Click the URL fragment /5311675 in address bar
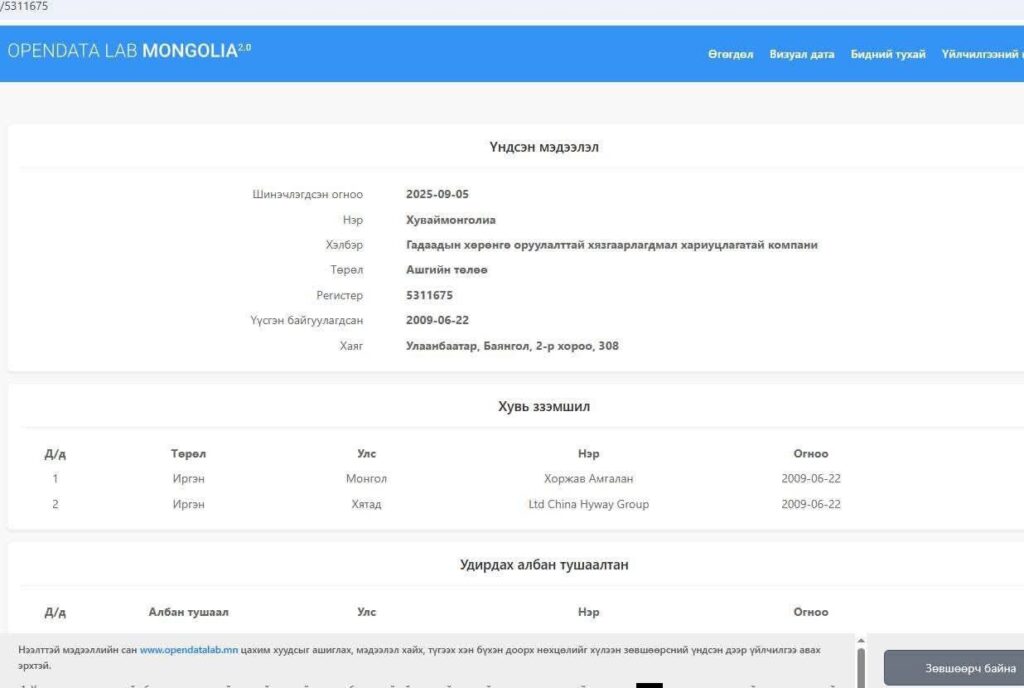This screenshot has width=1024, height=688. pyautogui.click(x=24, y=6)
